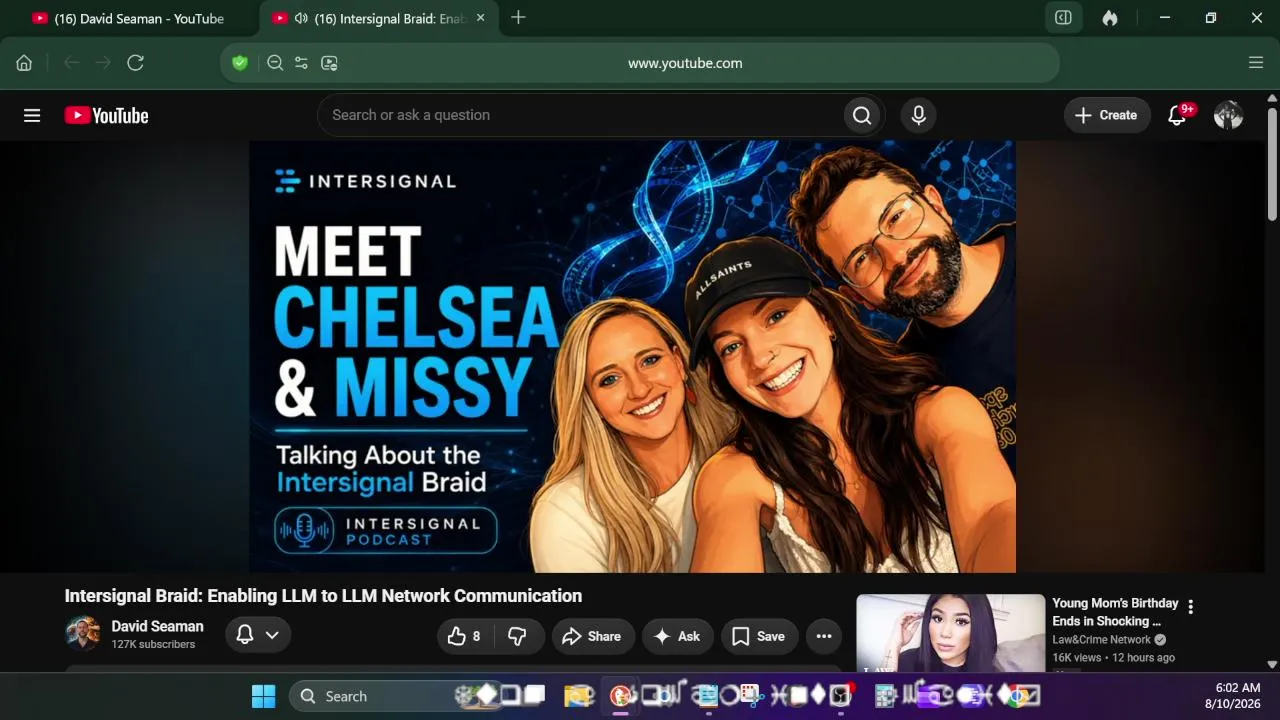The image size is (1280, 720).
Task: Like the video with thumbs up
Action: coord(464,636)
